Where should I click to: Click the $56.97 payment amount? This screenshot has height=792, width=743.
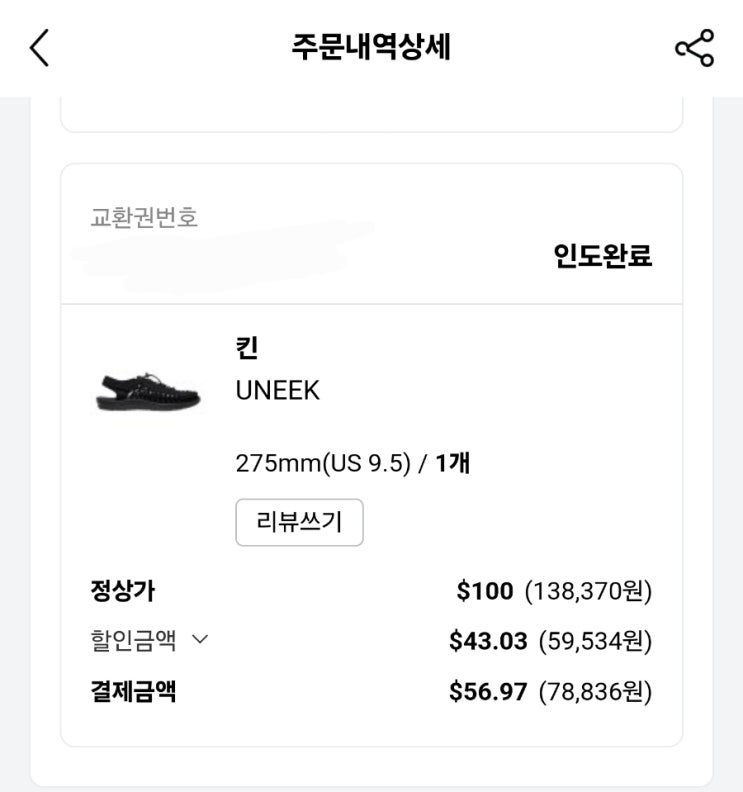click(x=488, y=691)
